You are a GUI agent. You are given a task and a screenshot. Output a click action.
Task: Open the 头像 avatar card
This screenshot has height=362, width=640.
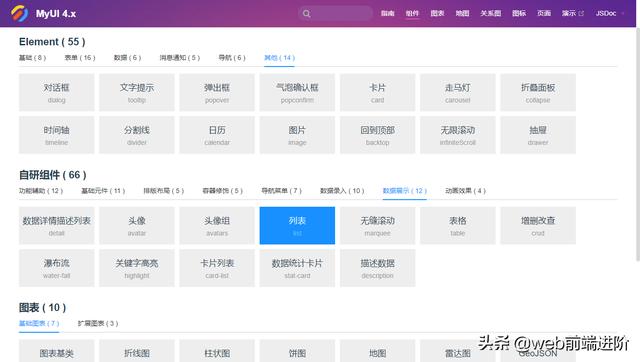tap(137, 225)
